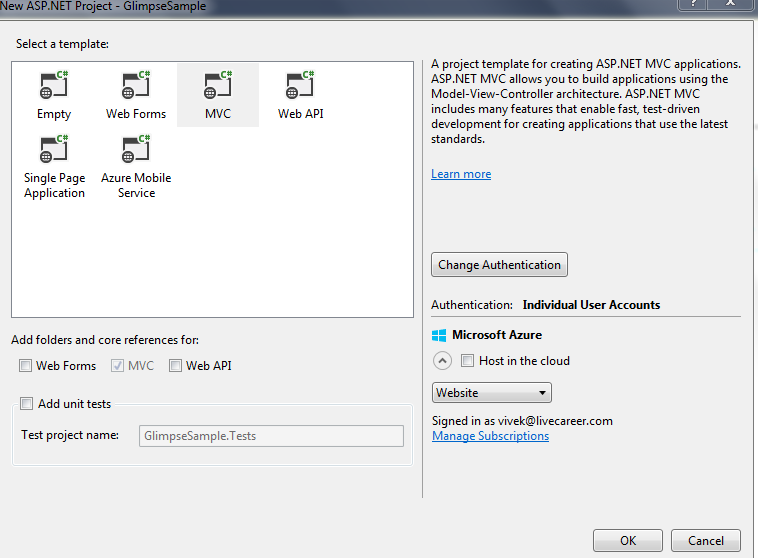Viewport: 758px width, 558px height.
Task: Choose the Azure Mobile Service template icon
Action: pyautogui.click(x=136, y=149)
